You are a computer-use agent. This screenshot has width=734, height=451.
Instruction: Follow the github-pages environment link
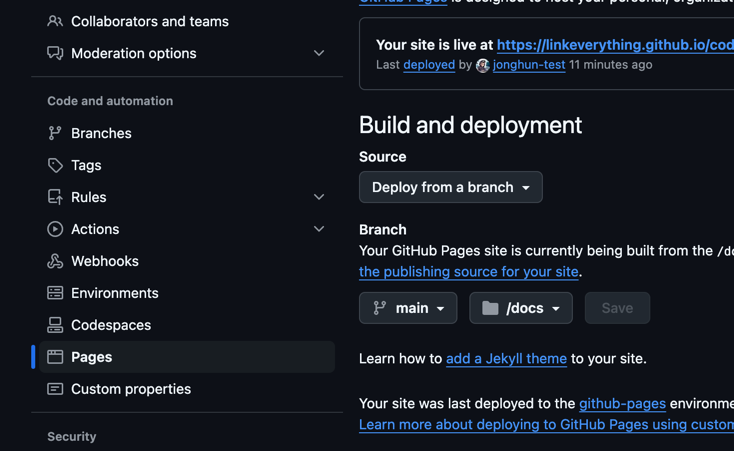point(622,403)
